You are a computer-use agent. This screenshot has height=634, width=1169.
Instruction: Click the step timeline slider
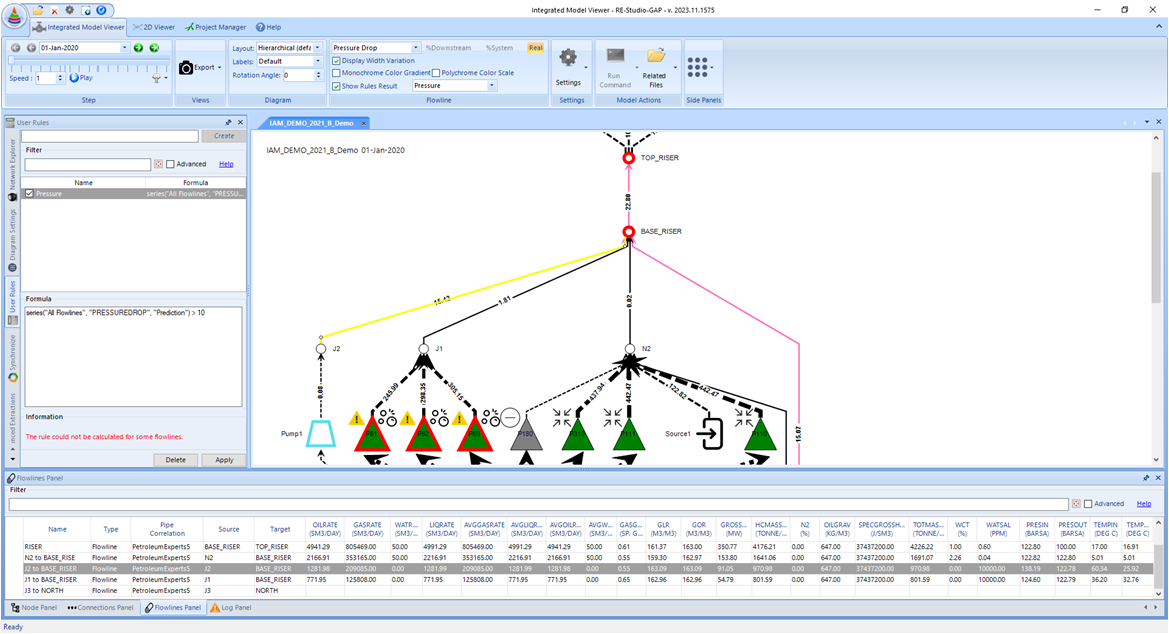pos(89,61)
